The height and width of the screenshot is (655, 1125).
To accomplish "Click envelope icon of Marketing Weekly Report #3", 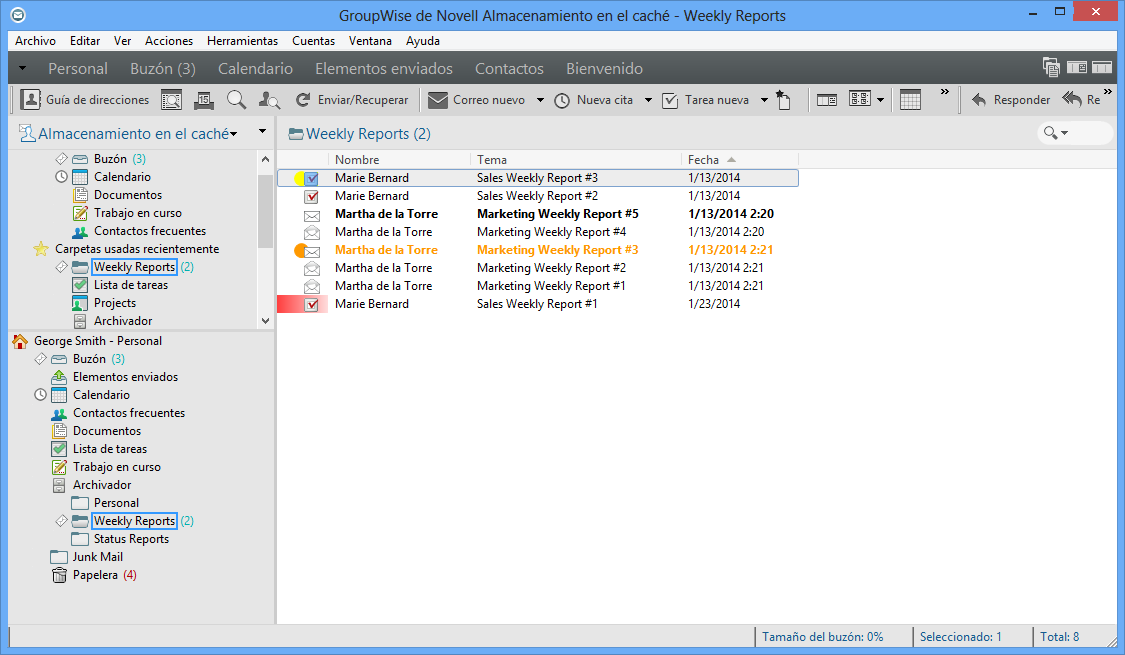I will pos(311,251).
